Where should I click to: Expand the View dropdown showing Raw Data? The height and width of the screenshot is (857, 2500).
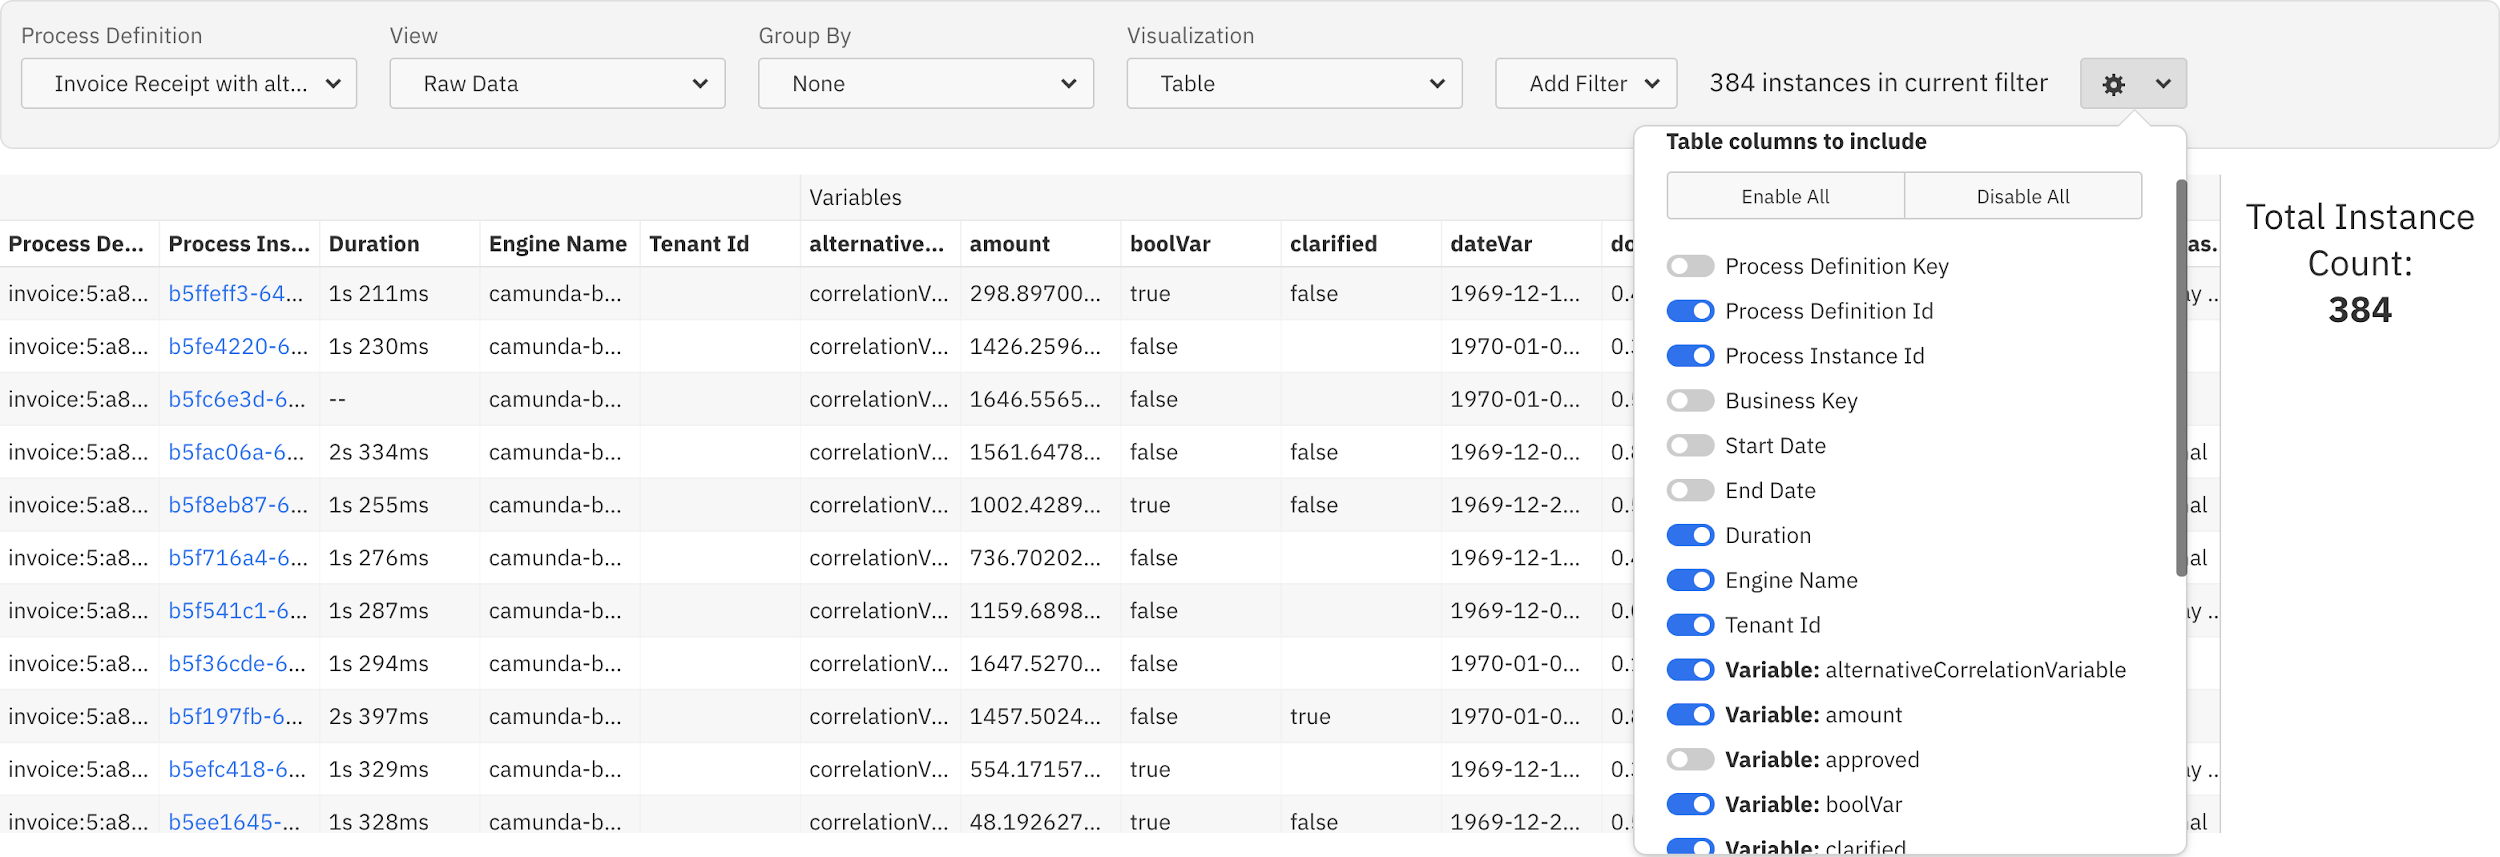pos(557,84)
